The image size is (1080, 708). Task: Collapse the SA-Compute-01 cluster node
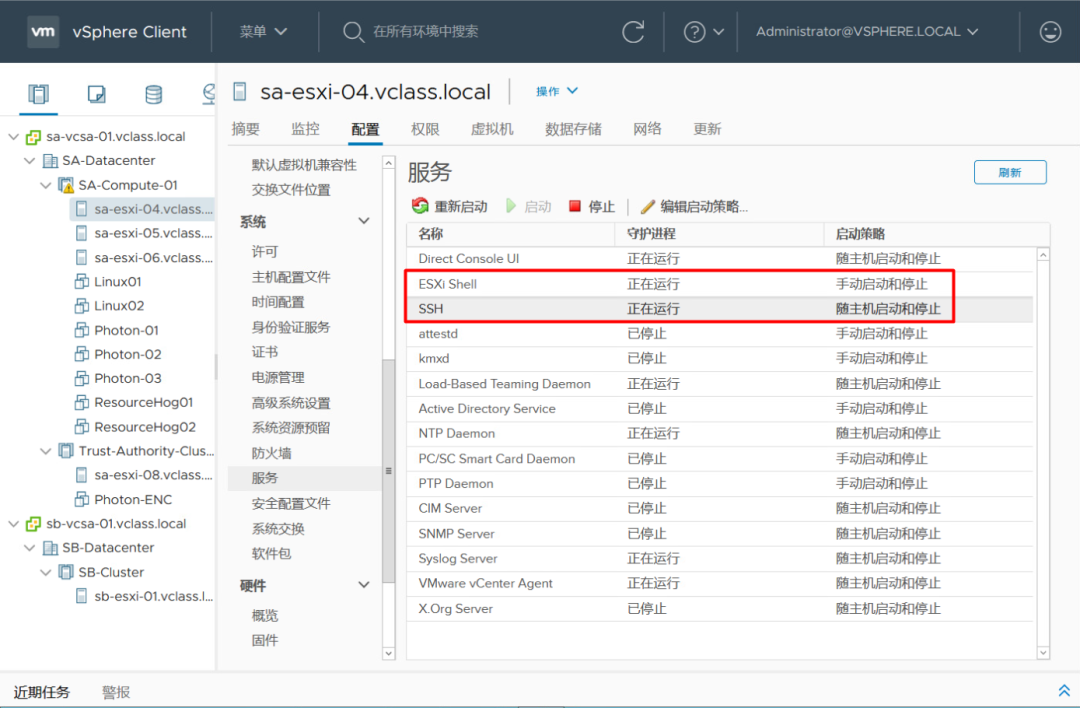pyautogui.click(x=45, y=185)
